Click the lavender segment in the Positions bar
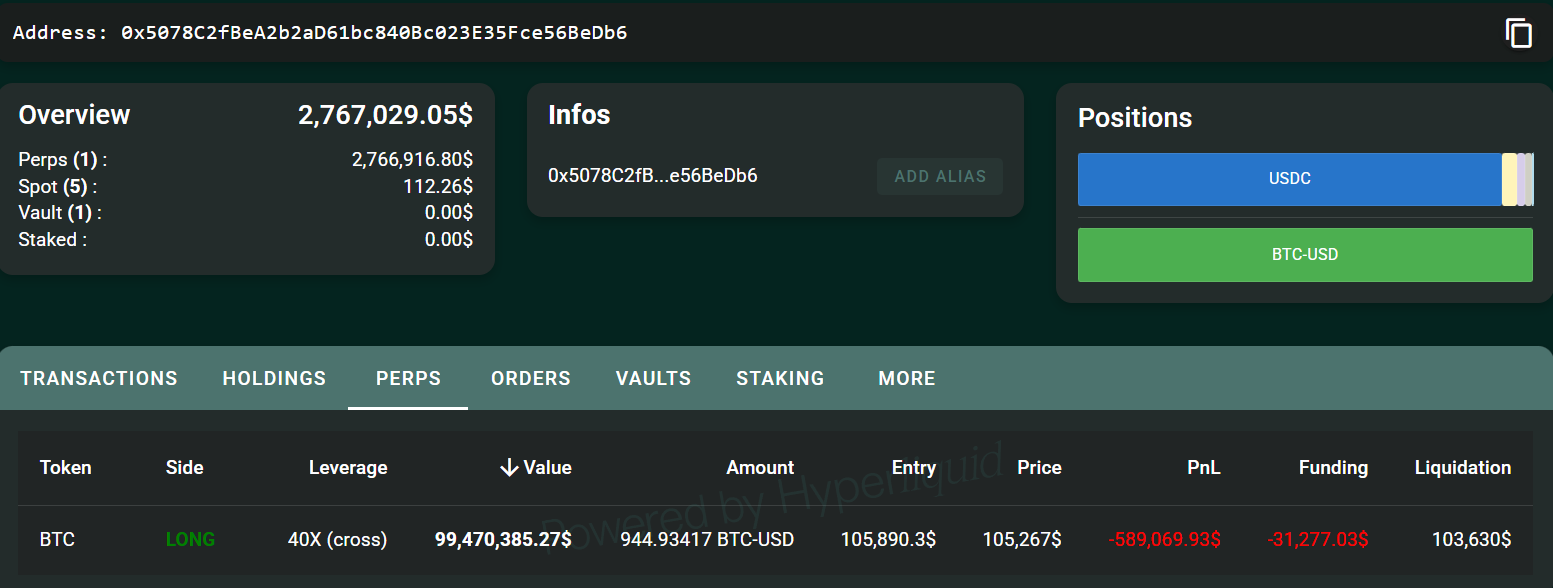This screenshot has width=1553, height=588. tap(1521, 178)
